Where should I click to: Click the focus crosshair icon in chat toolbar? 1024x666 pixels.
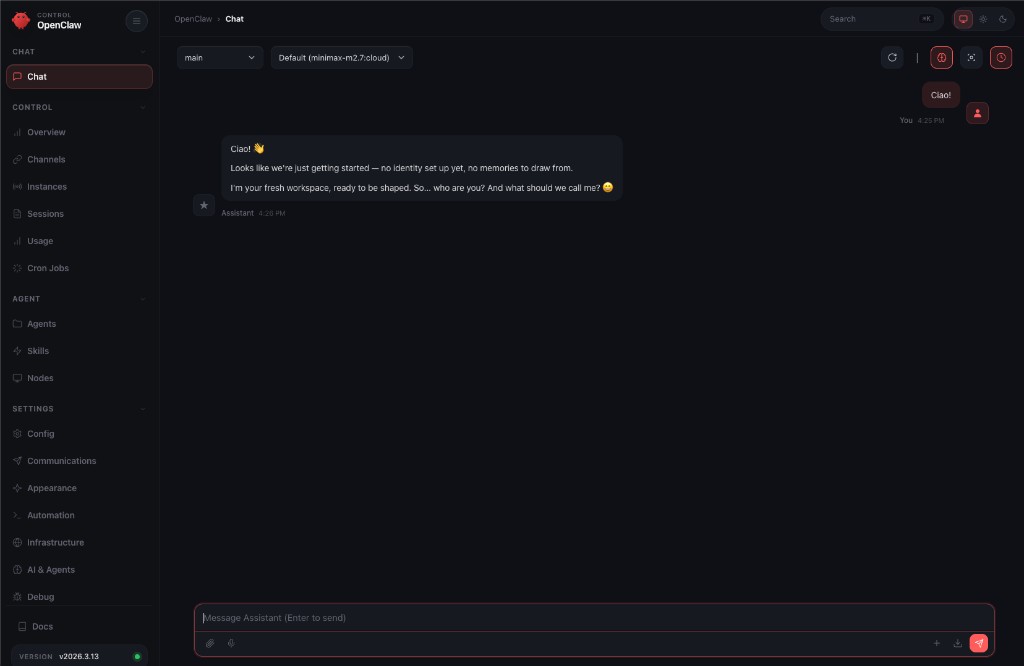click(971, 57)
